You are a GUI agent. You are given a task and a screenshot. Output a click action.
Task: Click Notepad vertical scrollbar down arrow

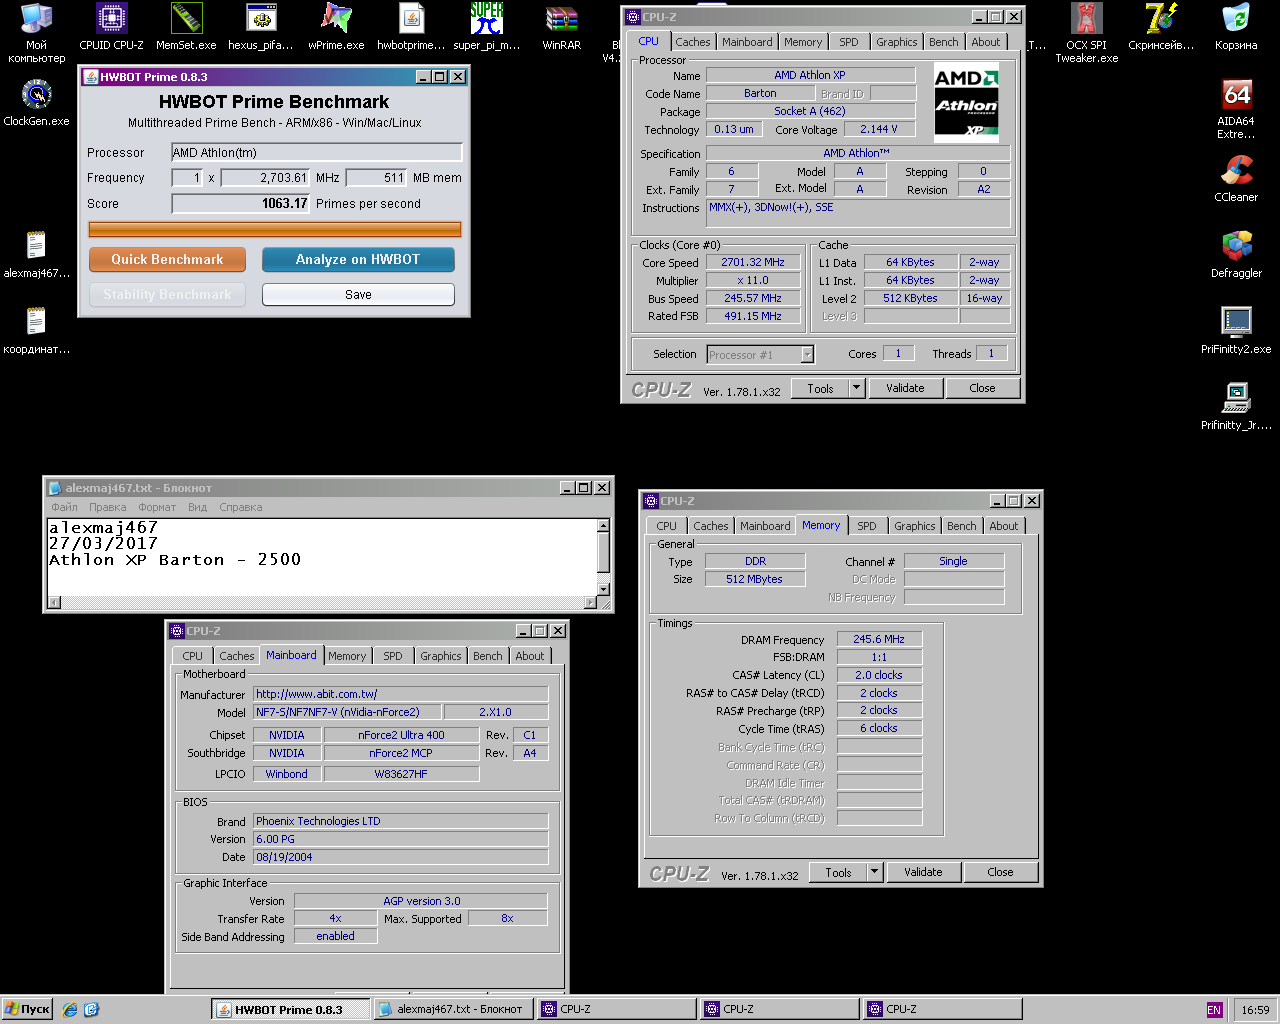[x=603, y=588]
